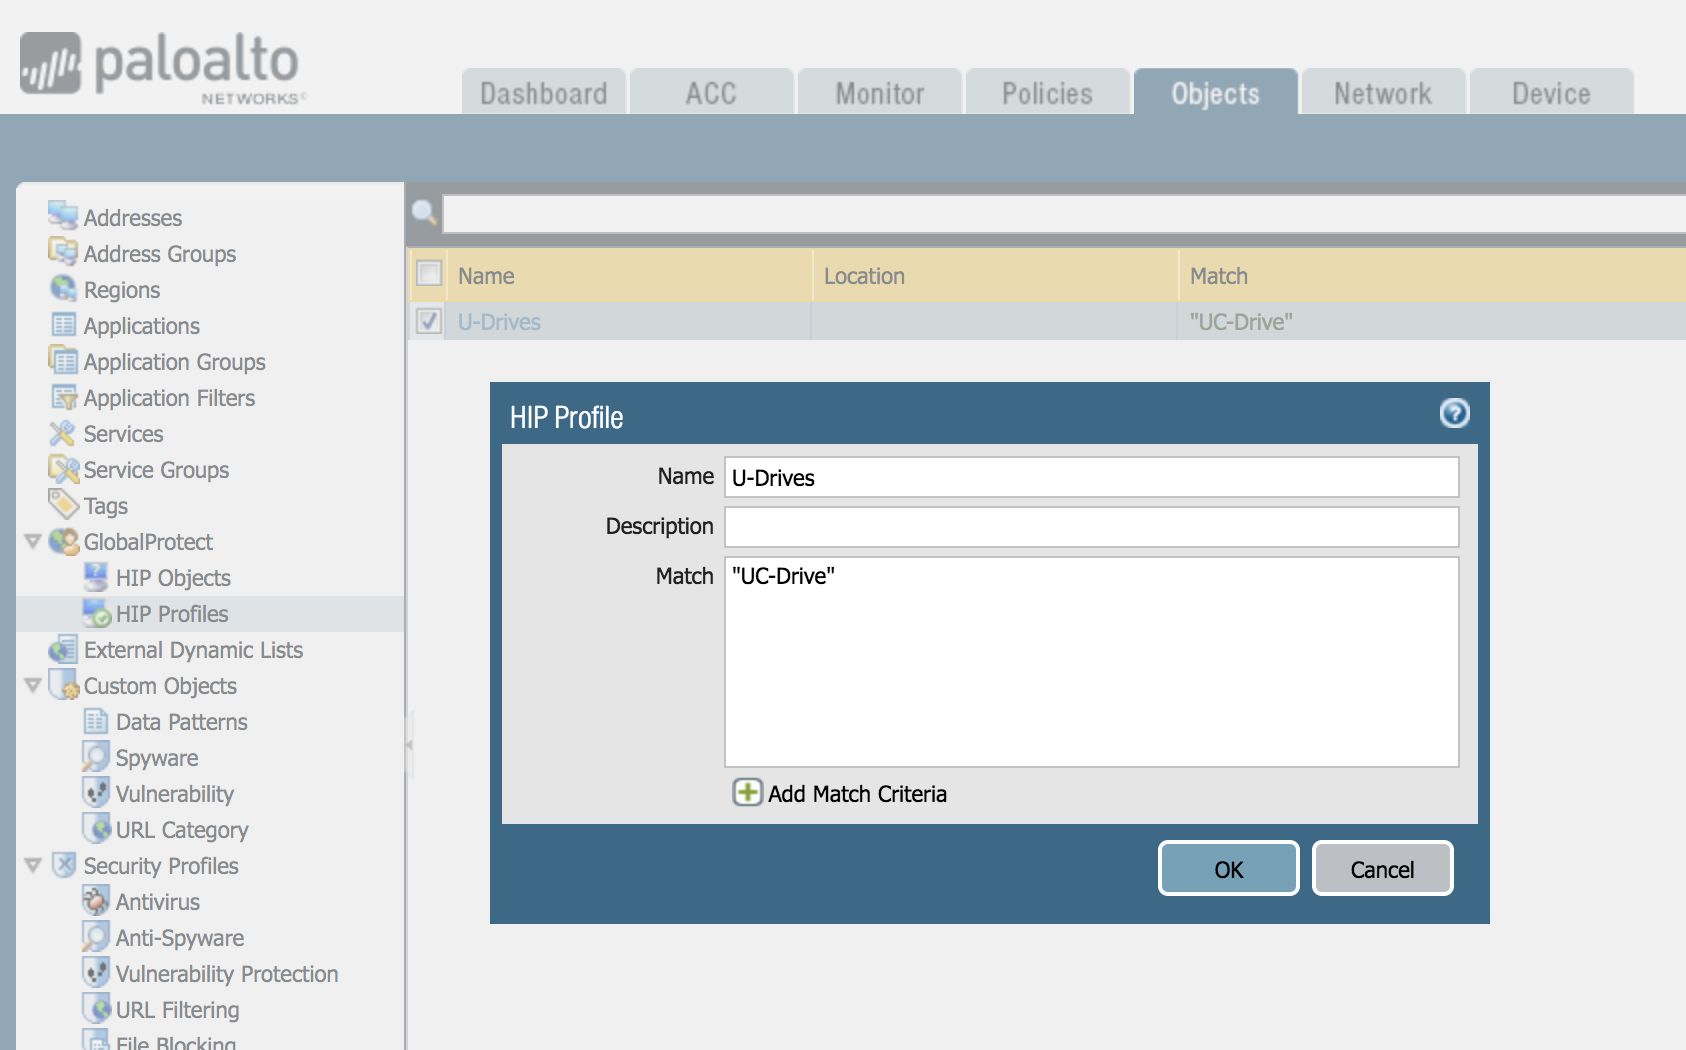1686x1050 pixels.
Task: Click the Address Groups icon
Action: click(63, 252)
